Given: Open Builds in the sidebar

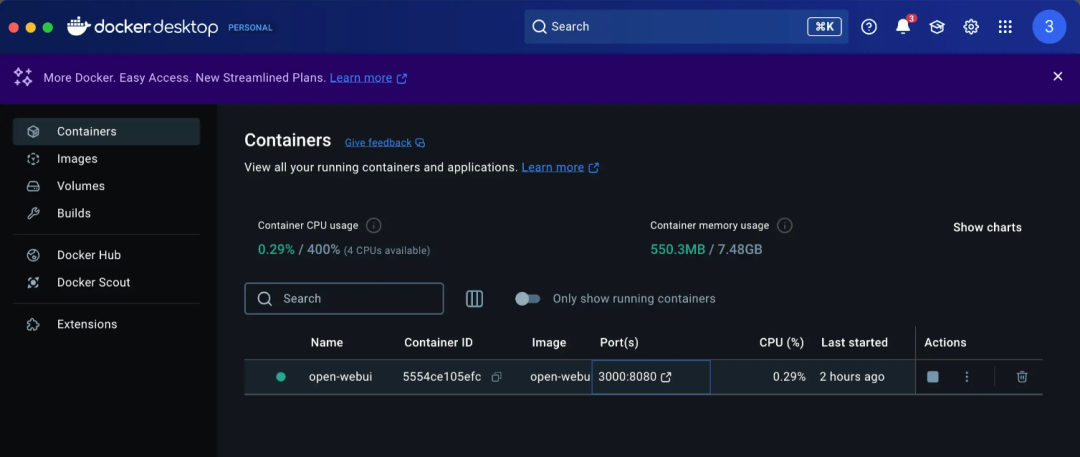Looking at the screenshot, I should click(x=106, y=214).
